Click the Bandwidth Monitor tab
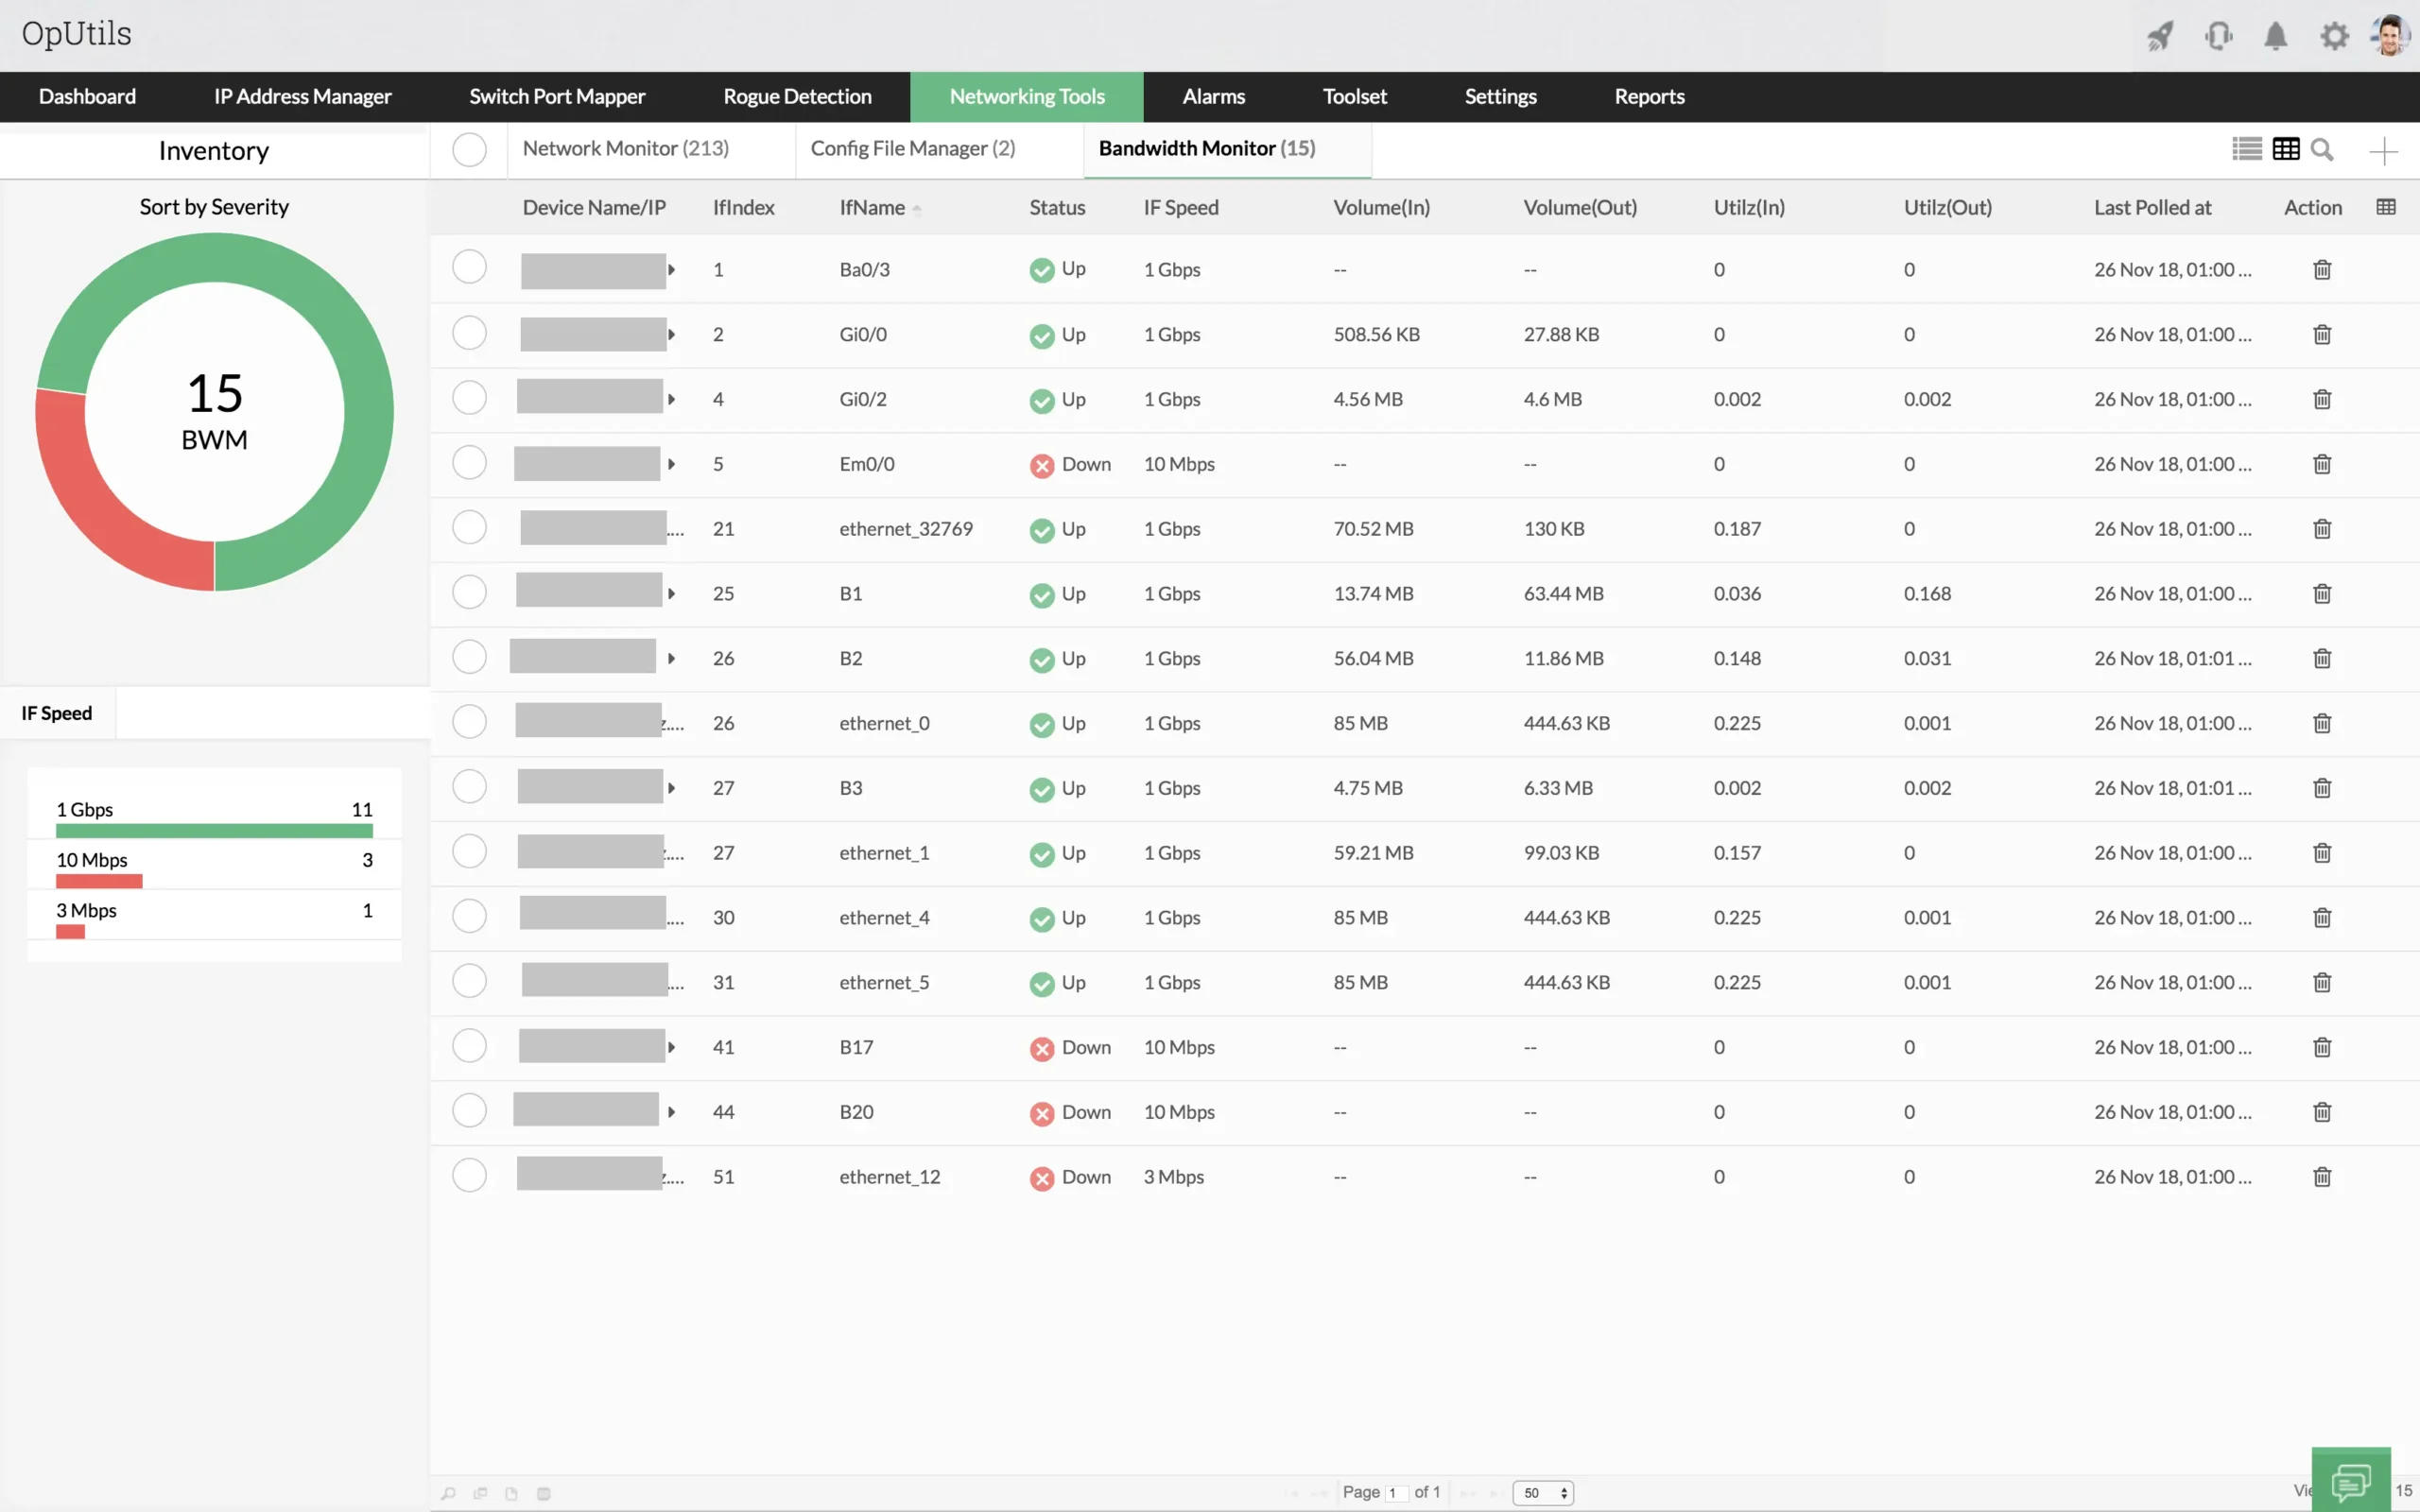Screen dimensions: 2420x1512 pyautogui.click(x=1205, y=148)
